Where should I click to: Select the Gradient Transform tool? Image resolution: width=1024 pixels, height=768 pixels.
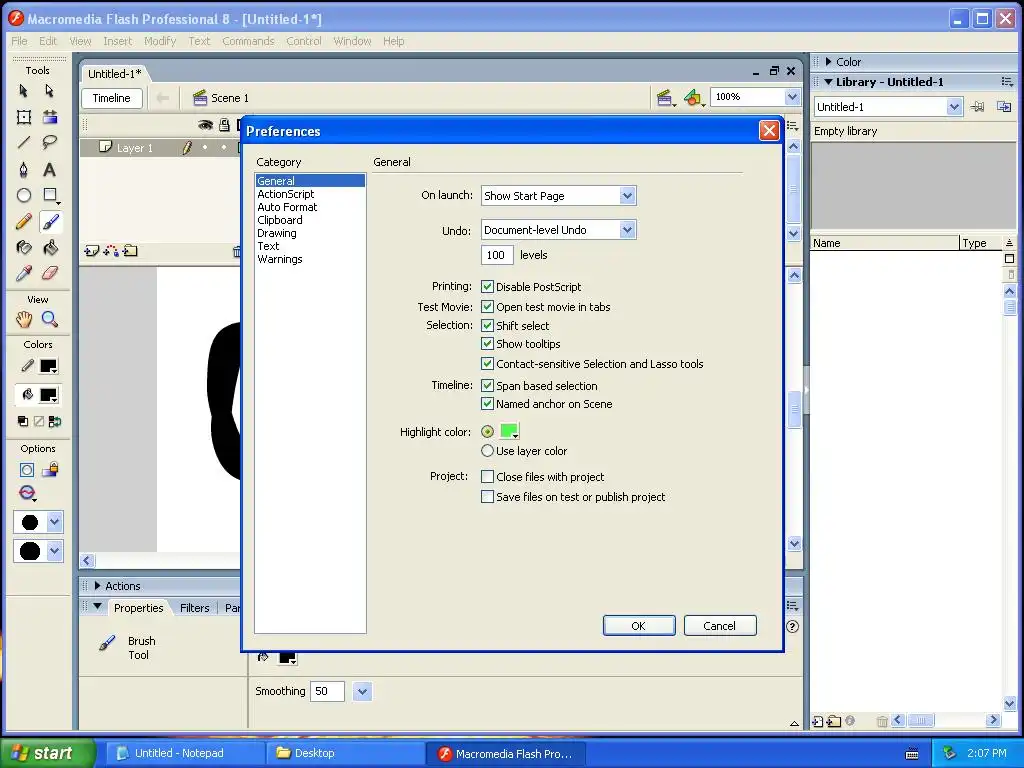pyautogui.click(x=50, y=117)
